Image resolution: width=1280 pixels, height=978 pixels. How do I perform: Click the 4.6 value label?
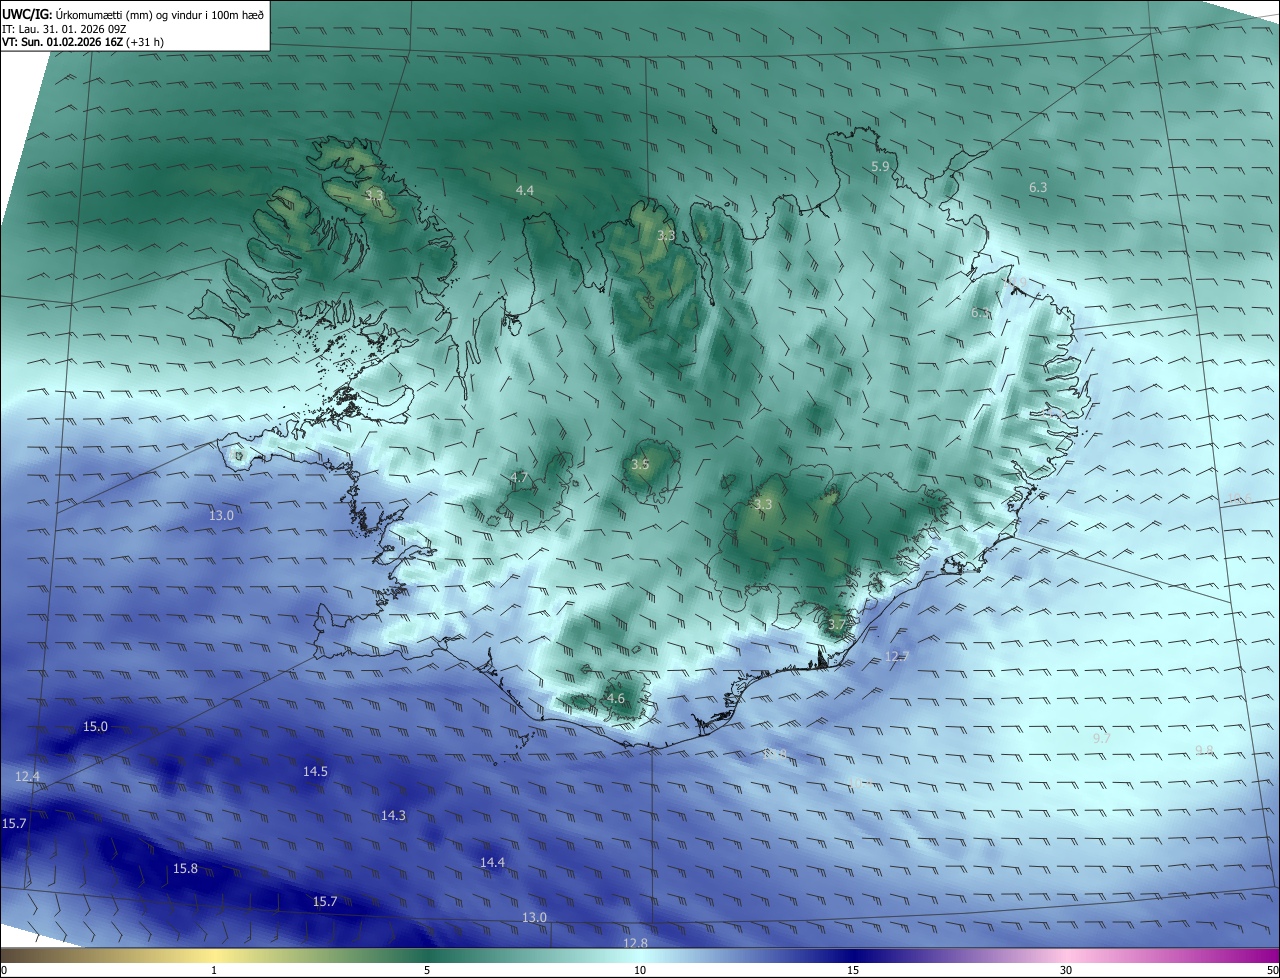click(x=615, y=698)
